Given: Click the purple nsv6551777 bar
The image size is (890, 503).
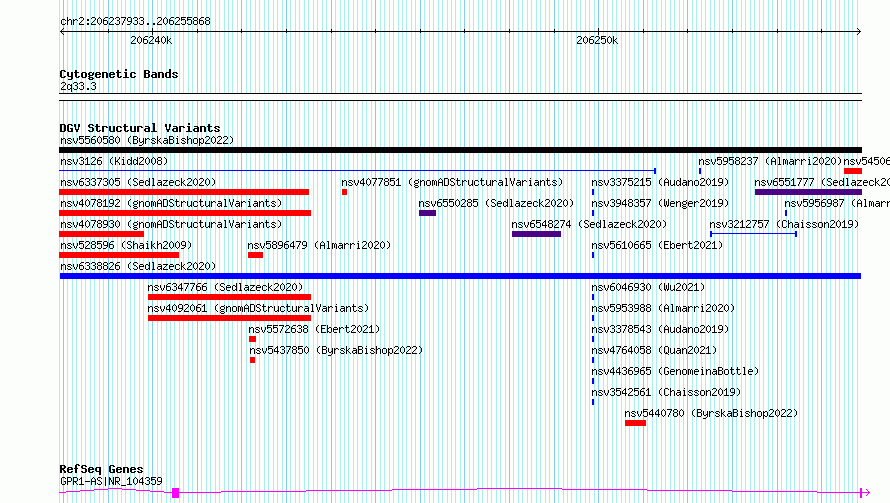Looking at the screenshot, I should [808, 192].
